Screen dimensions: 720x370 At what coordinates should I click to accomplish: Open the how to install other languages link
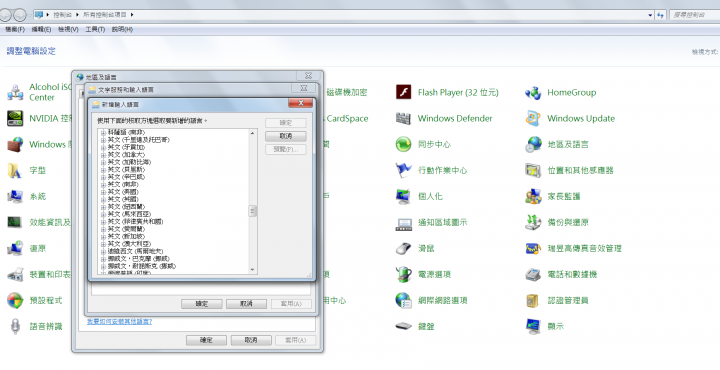[x=119, y=322]
